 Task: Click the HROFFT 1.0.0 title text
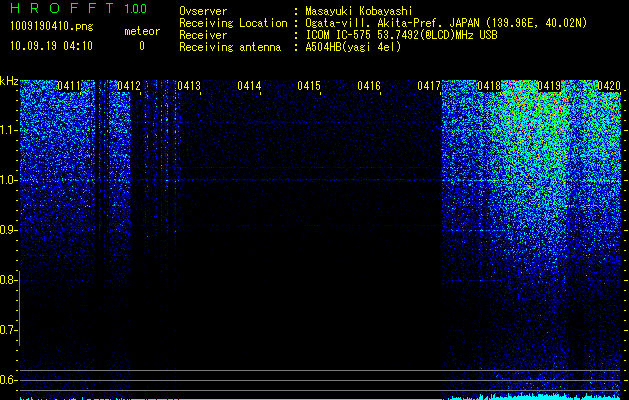(x=79, y=8)
